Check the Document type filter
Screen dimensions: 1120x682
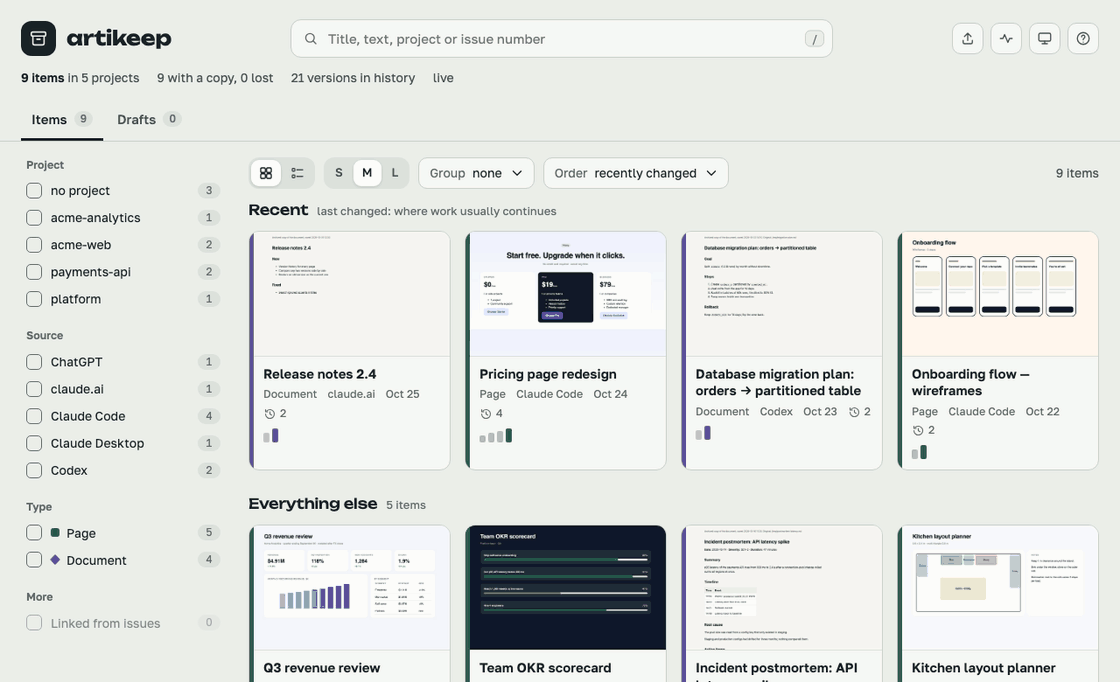[34, 560]
